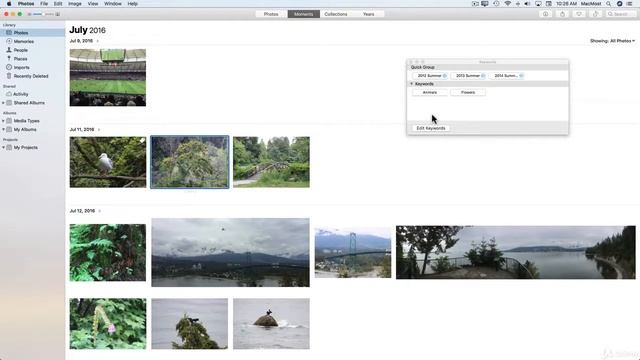Expand the Shared Albums disclosure triangle
Screen dimensions: 640x360
(x=3, y=103)
